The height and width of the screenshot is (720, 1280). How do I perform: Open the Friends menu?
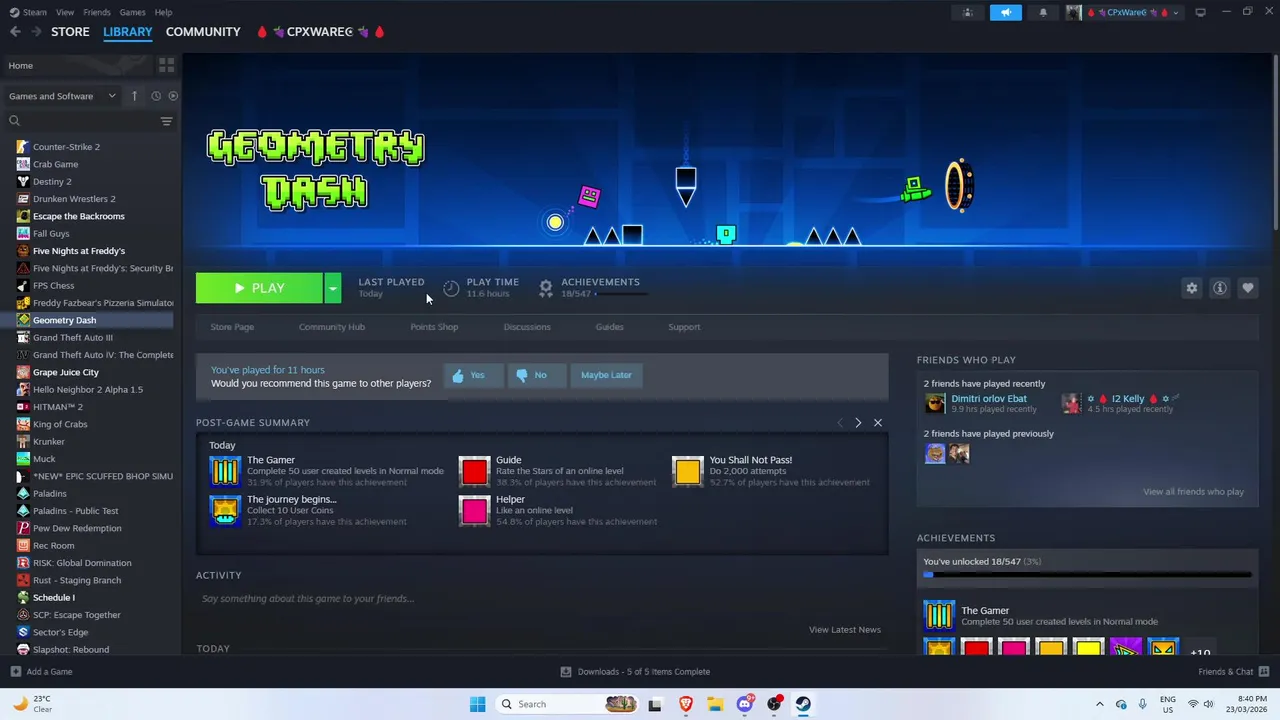click(97, 12)
